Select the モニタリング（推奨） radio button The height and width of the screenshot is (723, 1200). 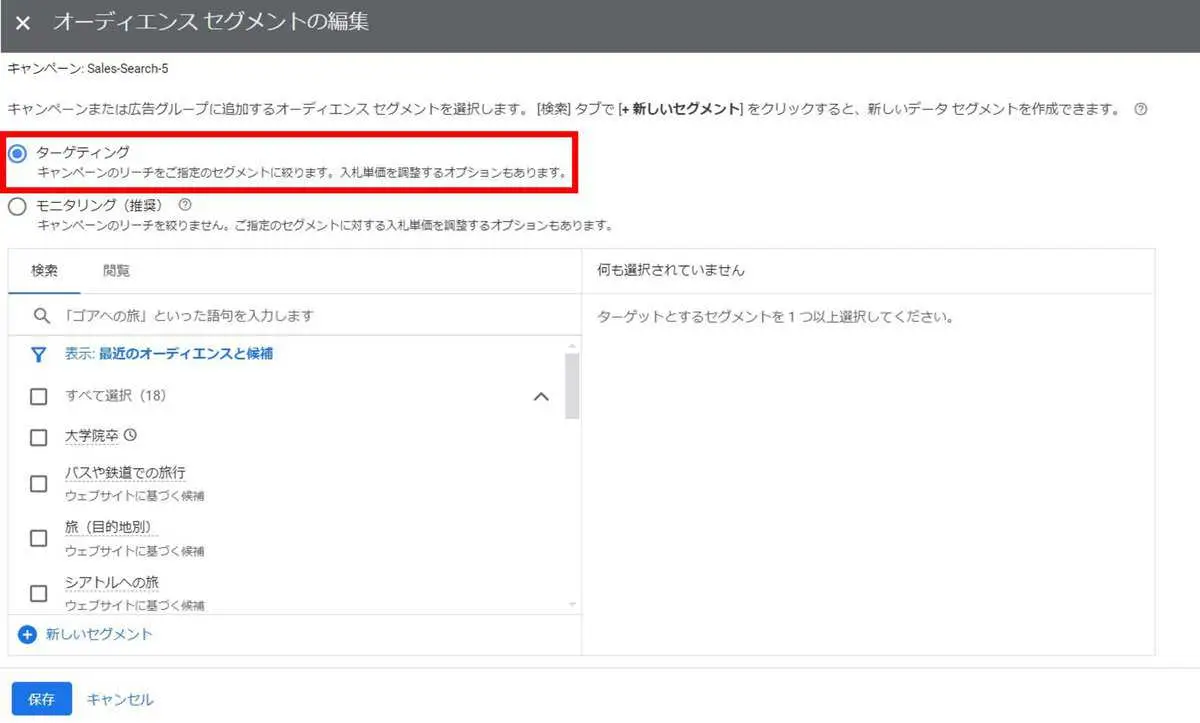[16, 205]
